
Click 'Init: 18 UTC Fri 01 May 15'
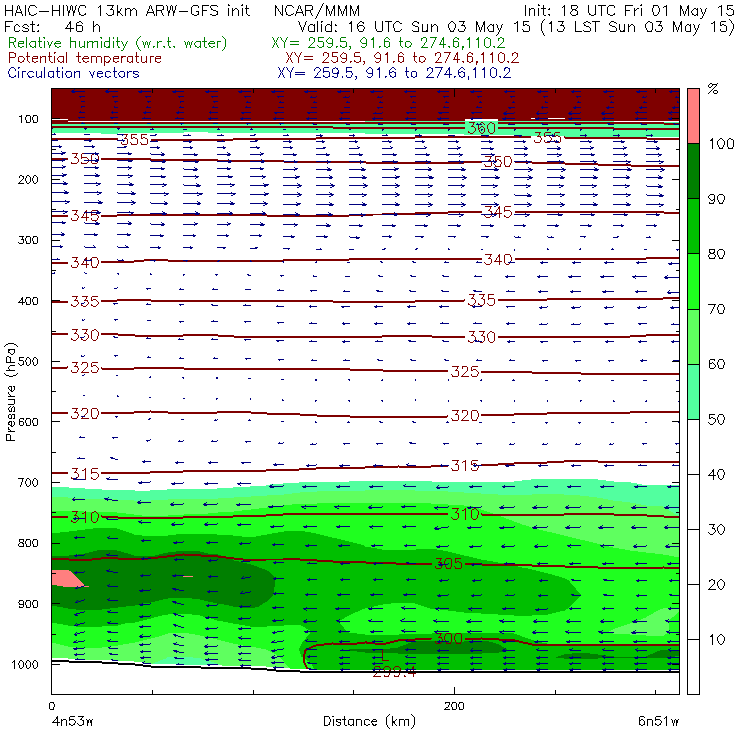629,10
